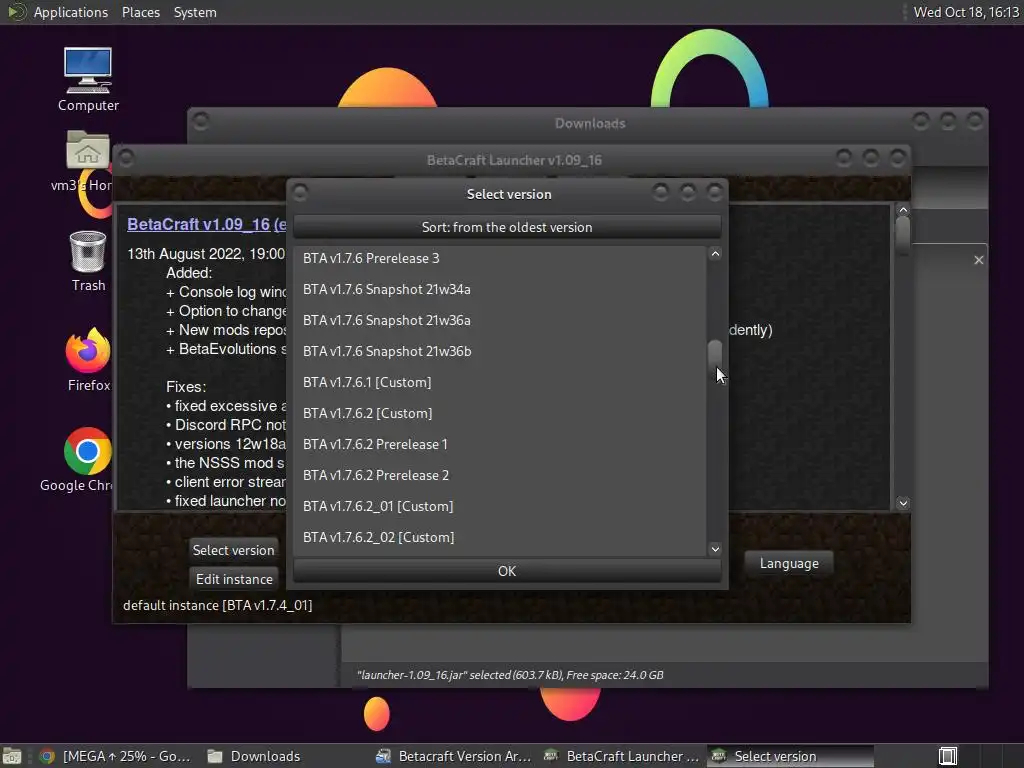Click the changelog scrollbar thumb in launcher
1024x768 pixels.
(x=903, y=236)
